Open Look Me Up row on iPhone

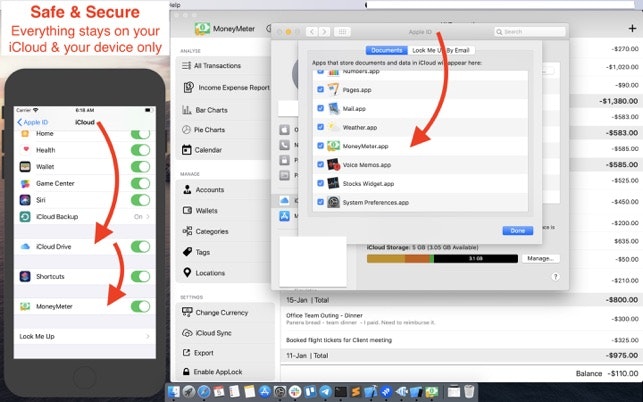(84, 336)
